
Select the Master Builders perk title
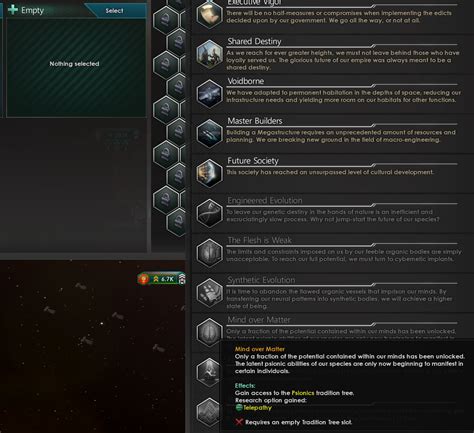pyautogui.click(x=255, y=121)
